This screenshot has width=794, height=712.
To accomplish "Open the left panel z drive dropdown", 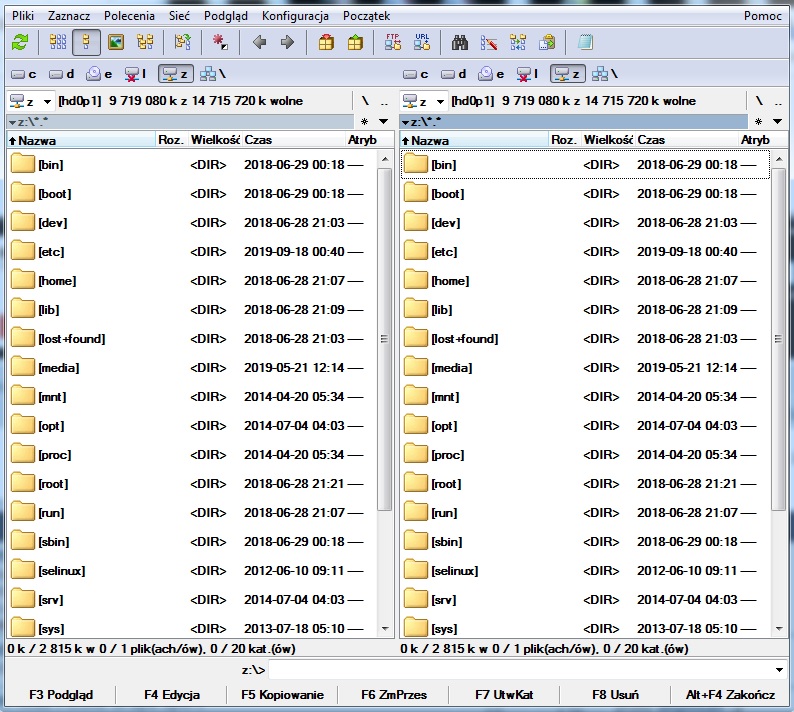I will [31, 101].
